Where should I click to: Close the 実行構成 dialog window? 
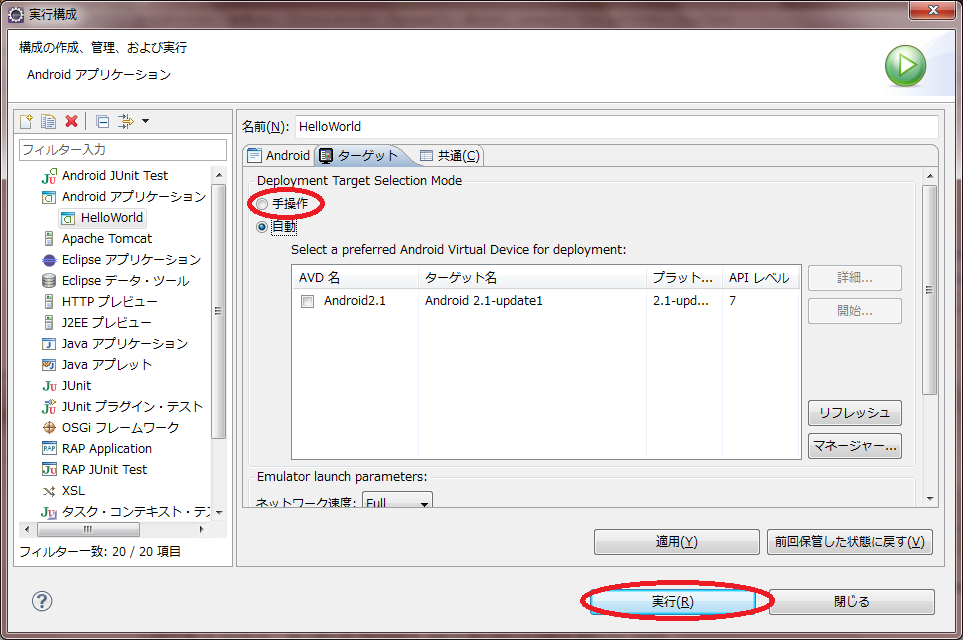[933, 10]
